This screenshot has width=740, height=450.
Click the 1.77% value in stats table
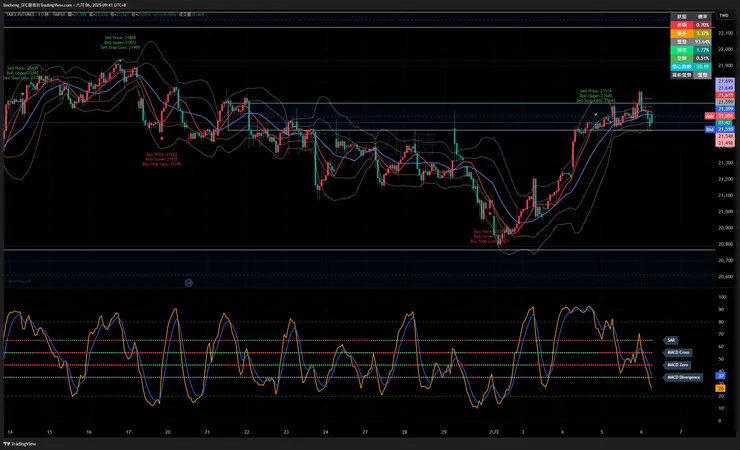click(702, 50)
